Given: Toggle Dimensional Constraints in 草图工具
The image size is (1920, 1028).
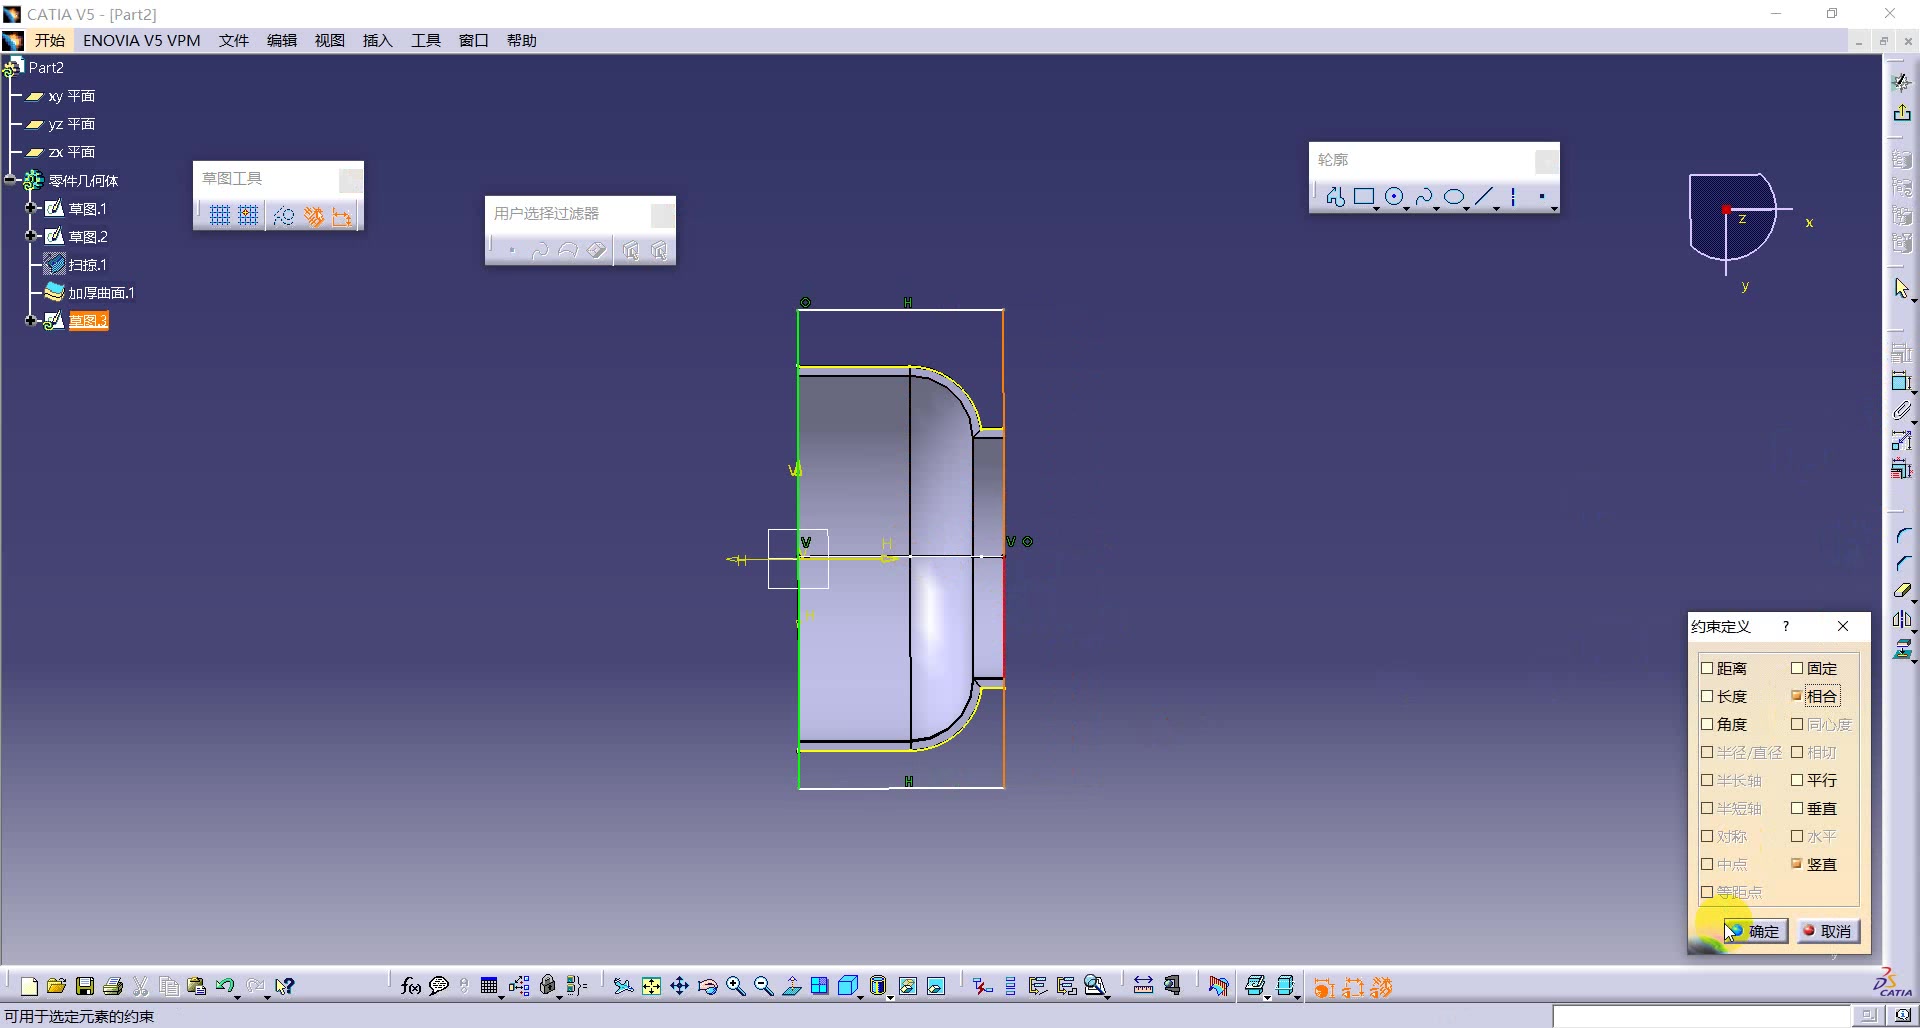Looking at the screenshot, I should coord(342,216).
